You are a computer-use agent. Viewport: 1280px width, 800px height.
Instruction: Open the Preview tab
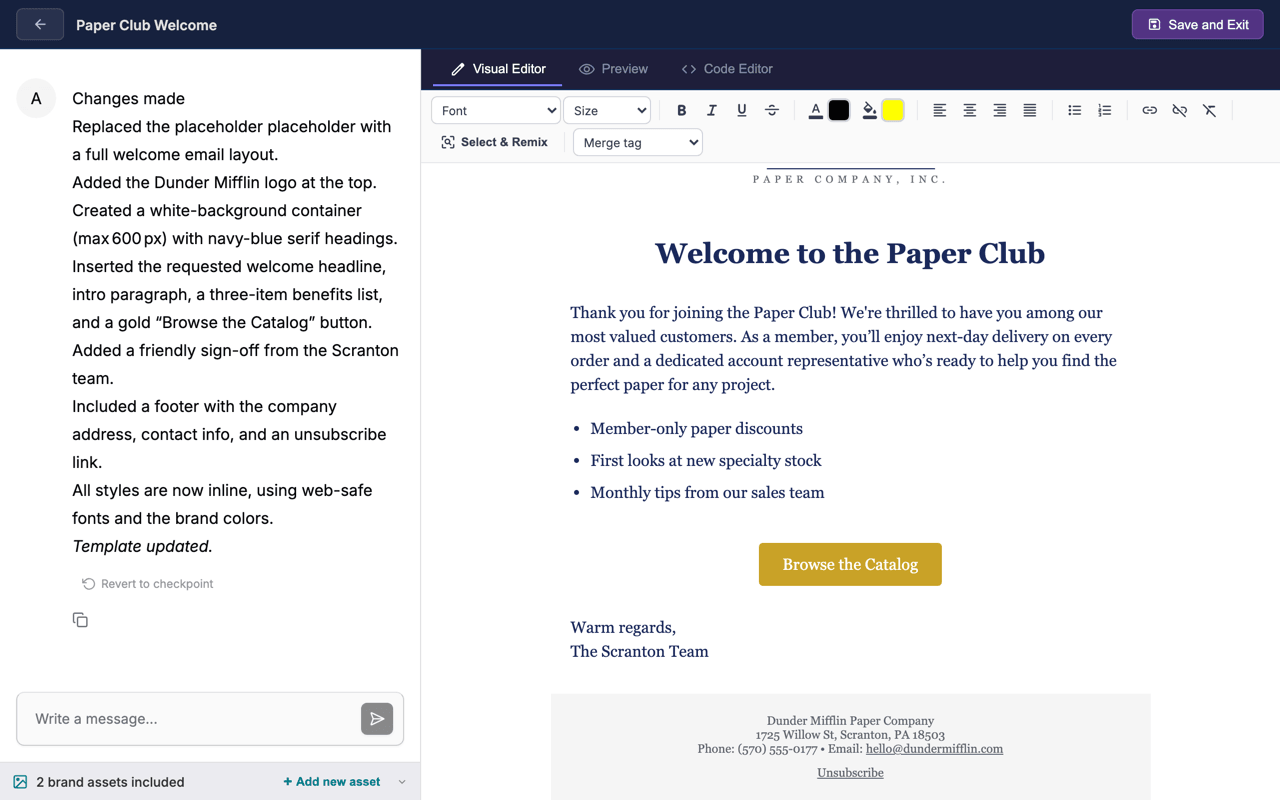(x=613, y=69)
